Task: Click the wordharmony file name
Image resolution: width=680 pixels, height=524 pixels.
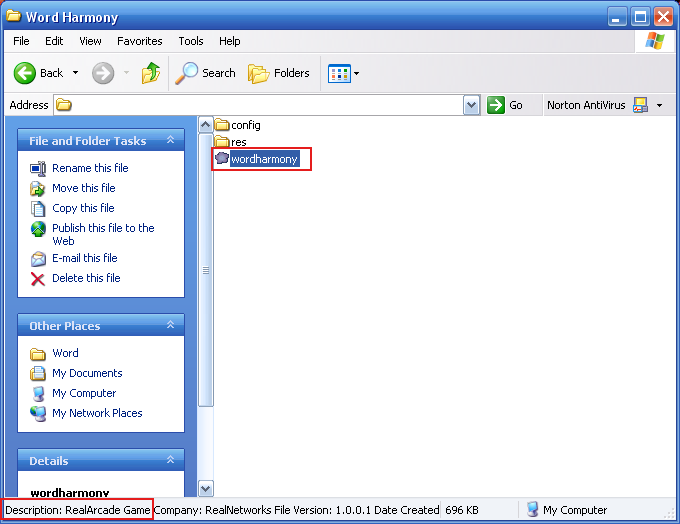Action: click(265, 159)
